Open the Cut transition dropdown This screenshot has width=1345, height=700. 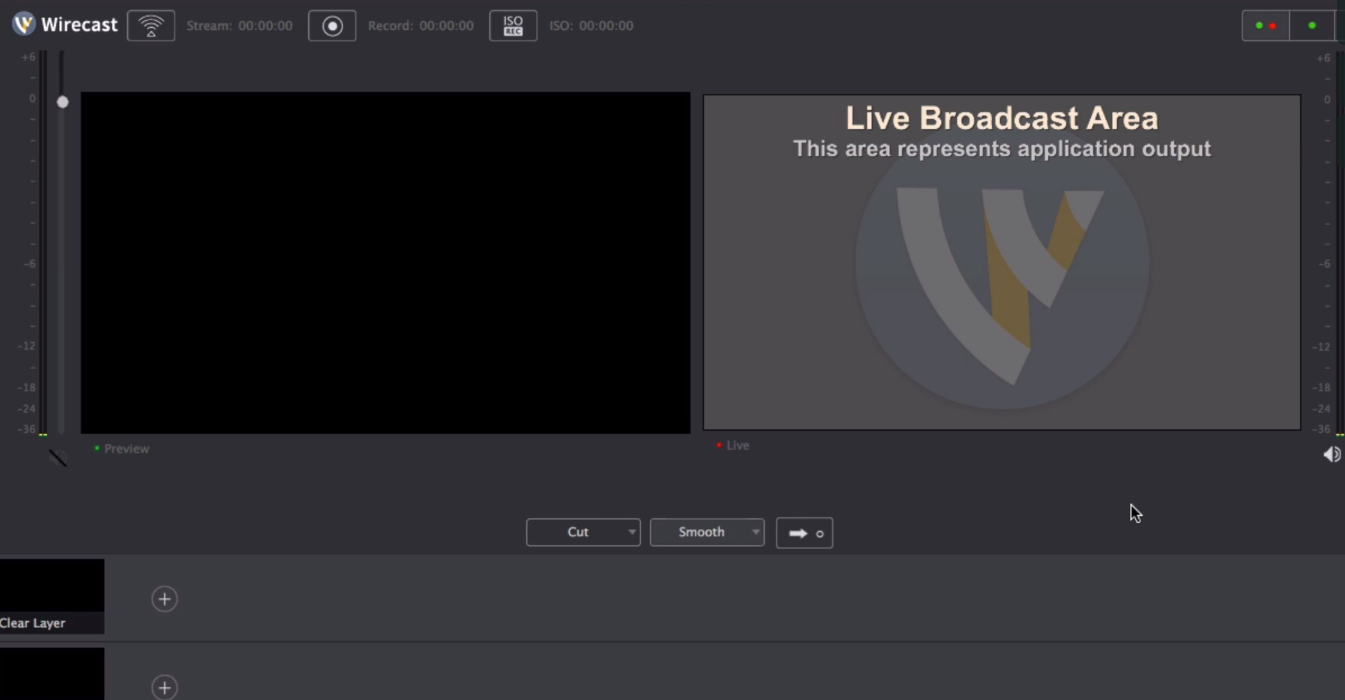632,531
